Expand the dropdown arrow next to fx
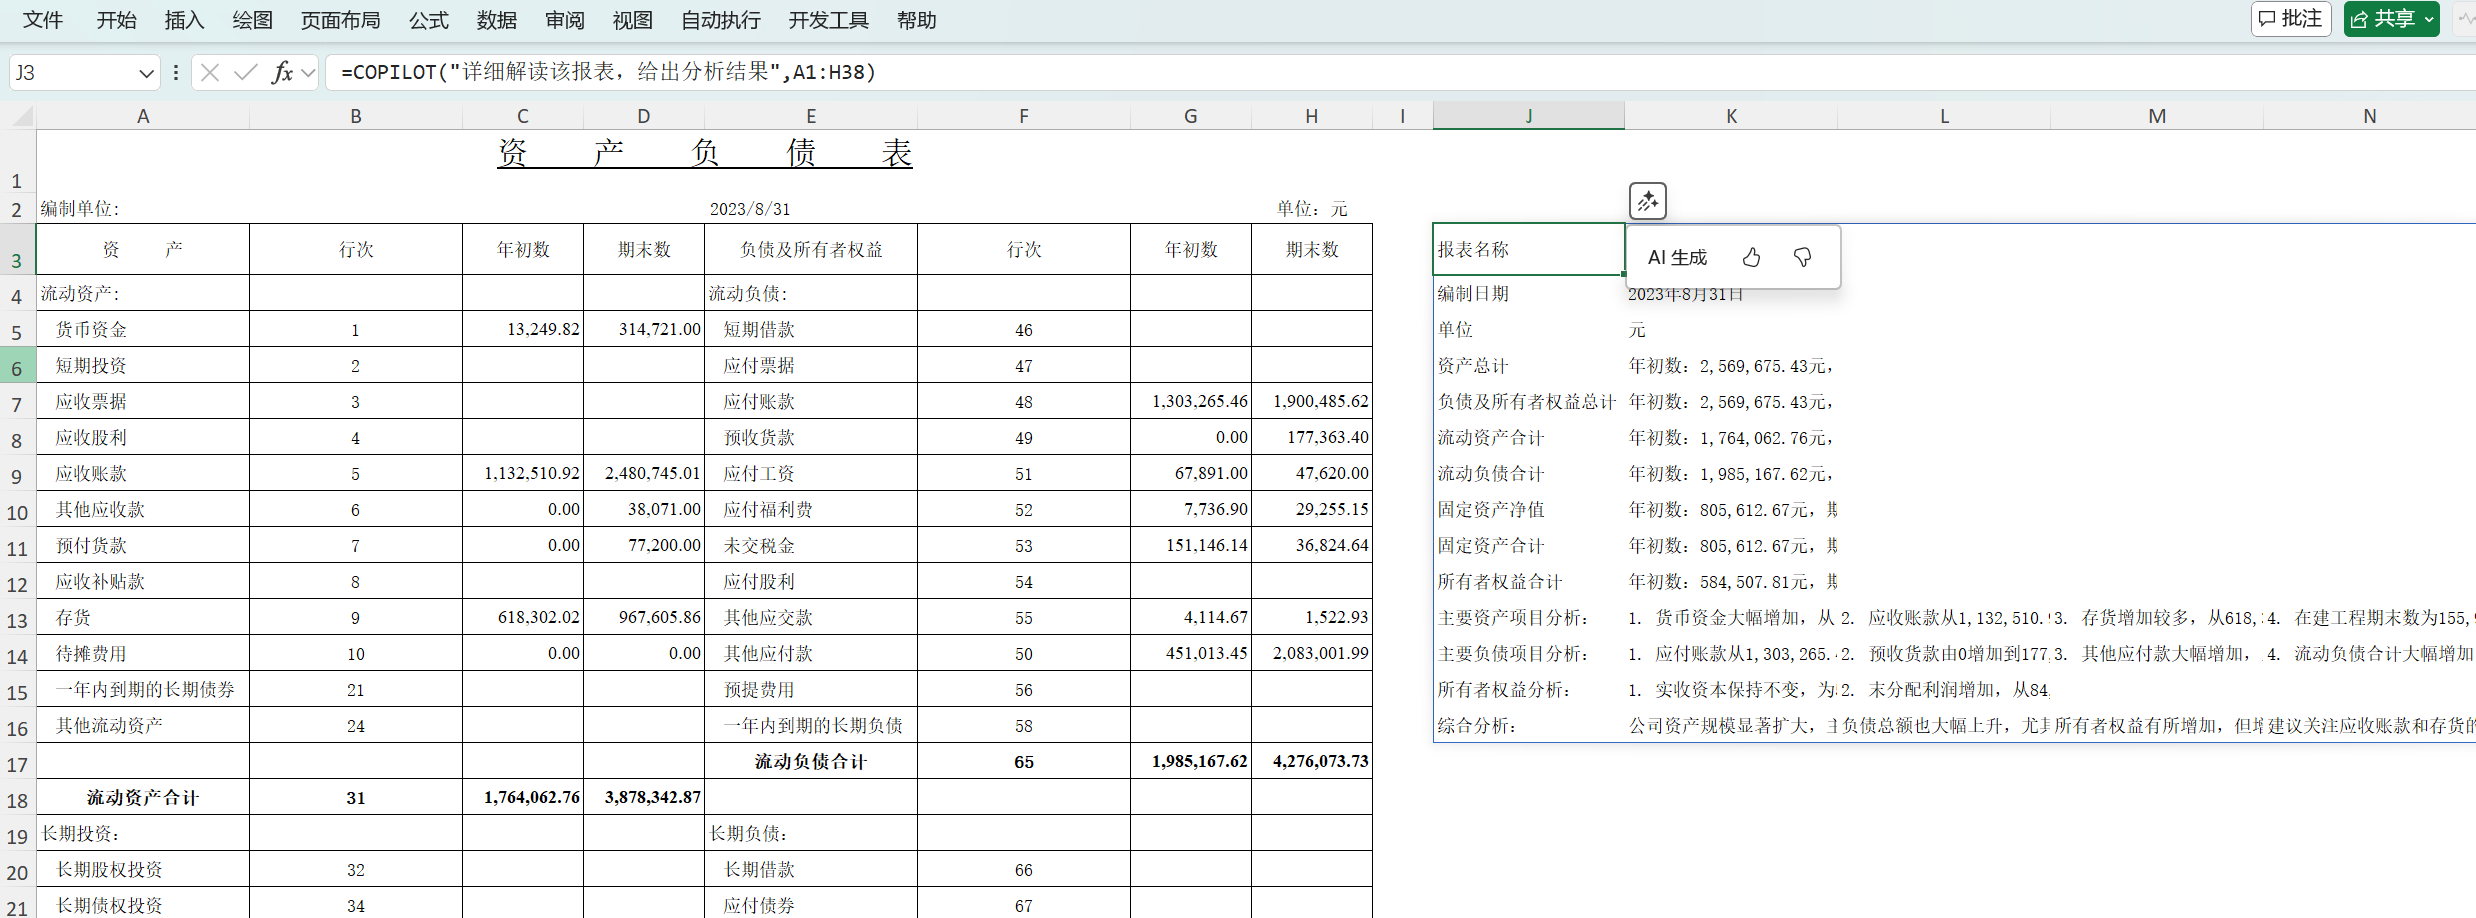The height and width of the screenshot is (918, 2476). point(308,72)
